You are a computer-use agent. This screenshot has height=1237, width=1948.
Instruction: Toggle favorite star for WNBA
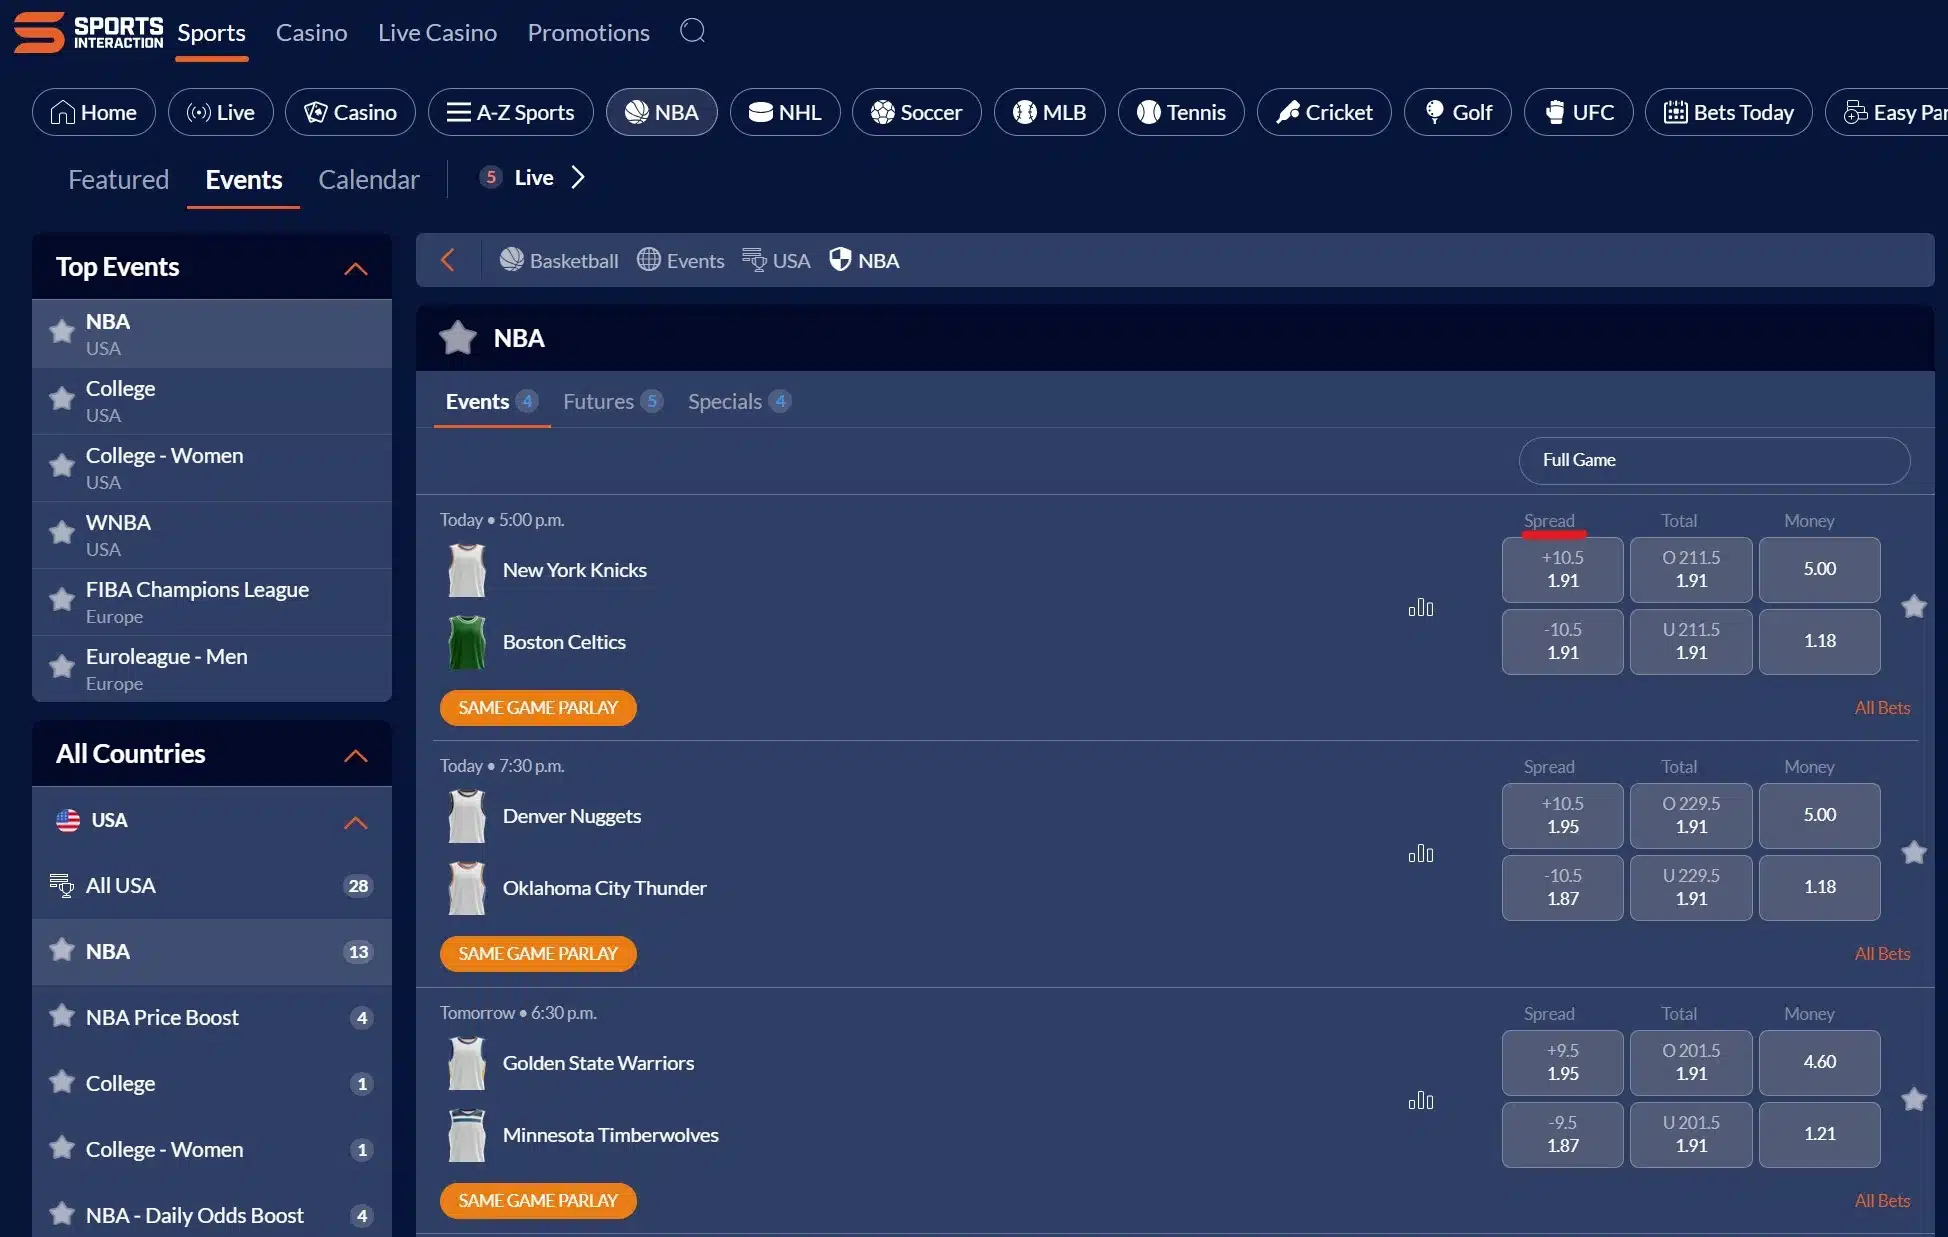[x=62, y=533]
